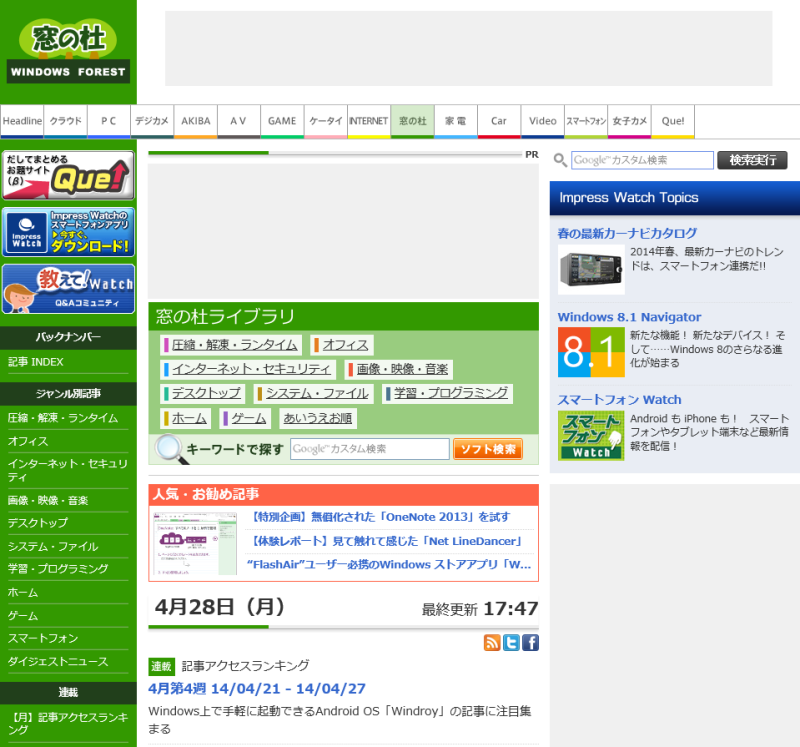Open the 教えて!Watch Q&A banner
Image resolution: width=800 pixels, height=747 pixels.
pos(68,289)
